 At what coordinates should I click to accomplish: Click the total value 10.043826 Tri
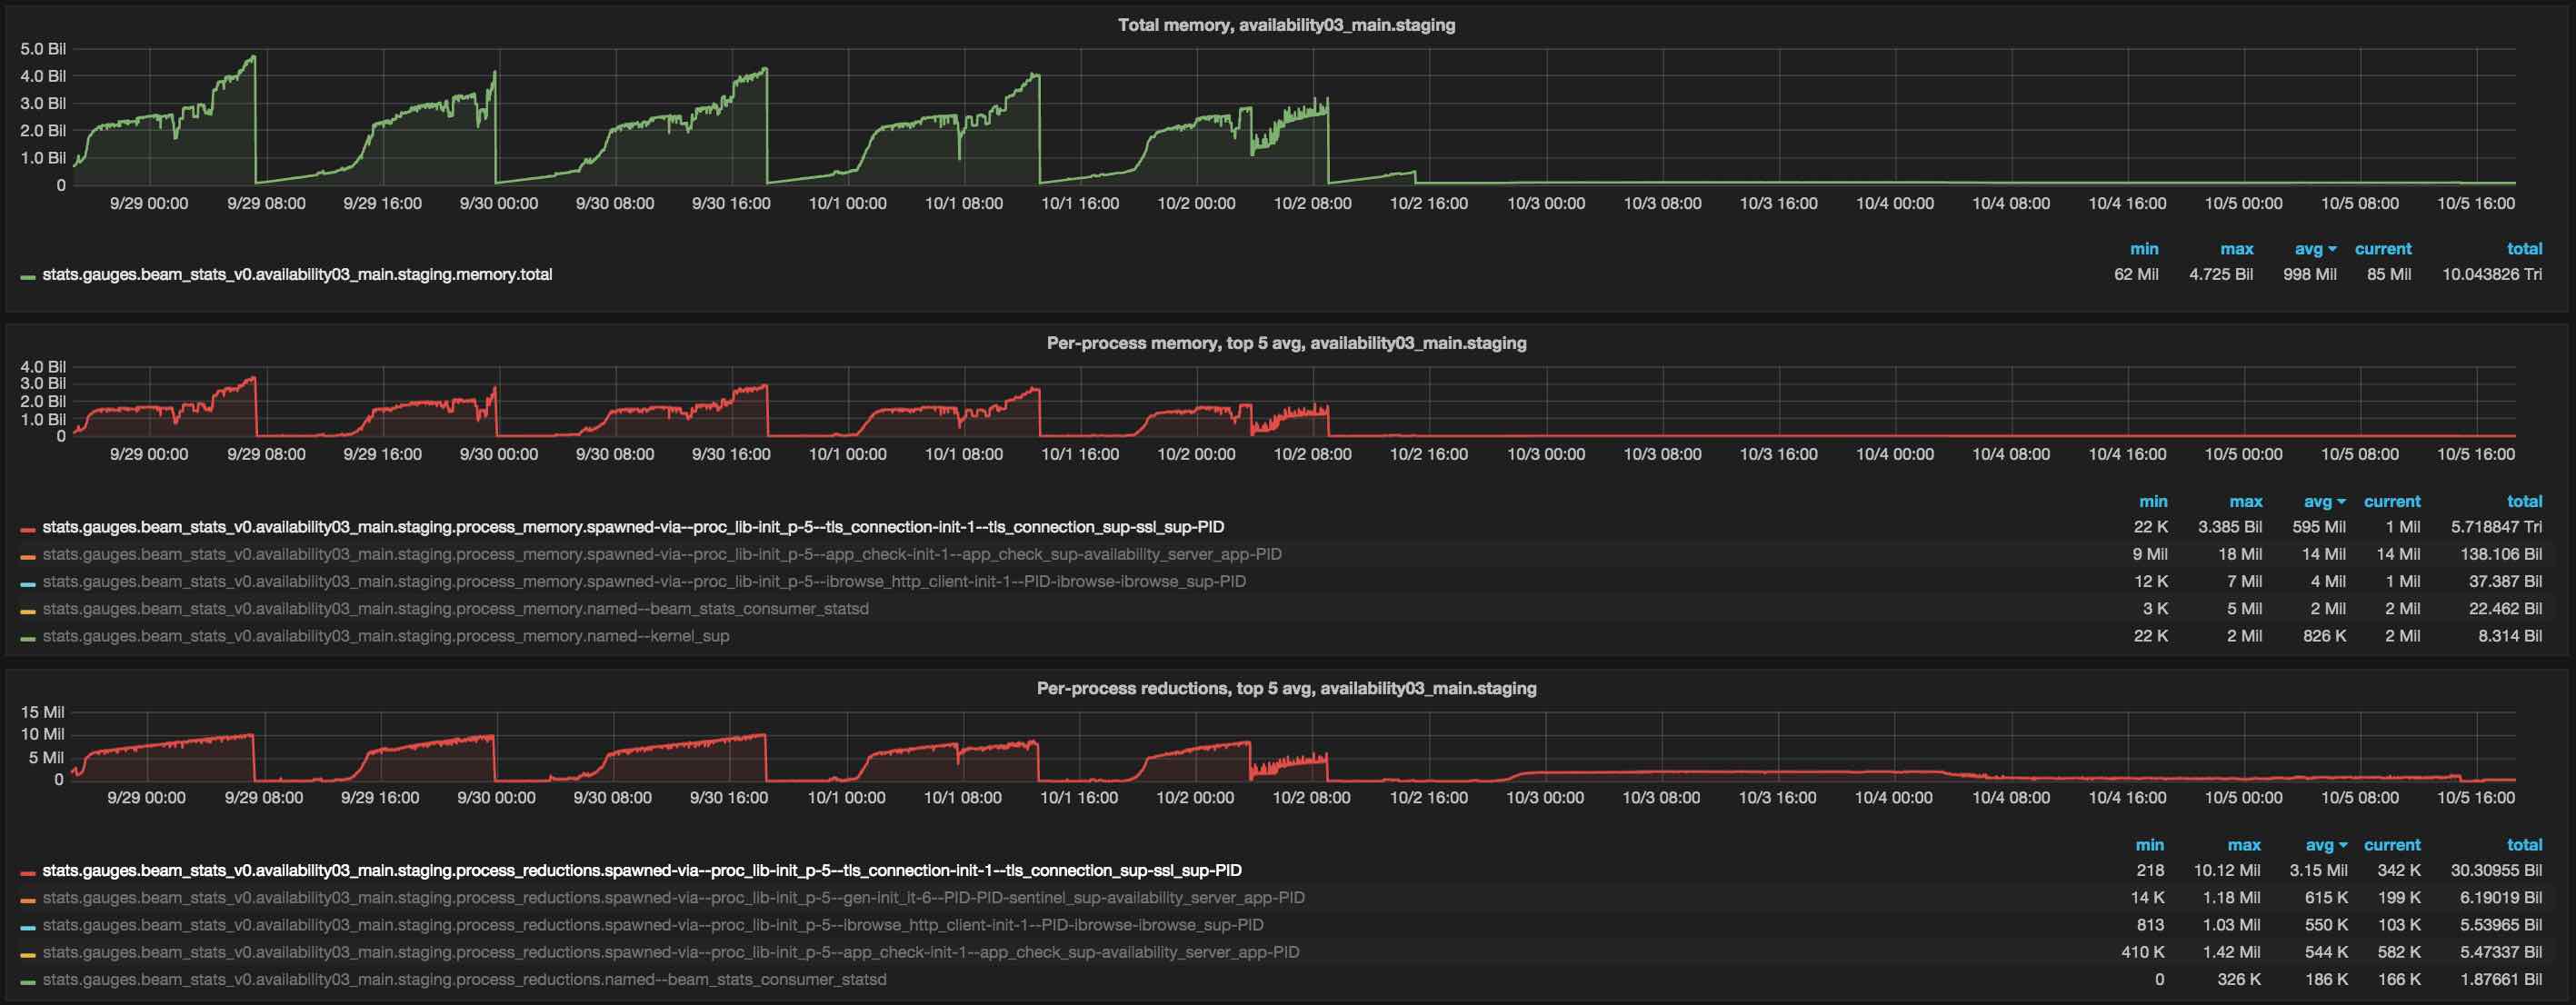2492,274
